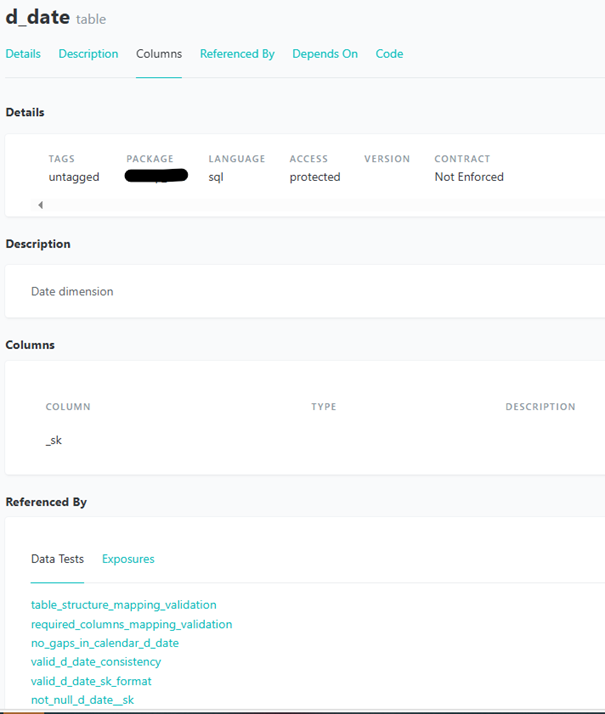Switch to the Exposures sub-tab
This screenshot has height=714, width=605.
128,559
